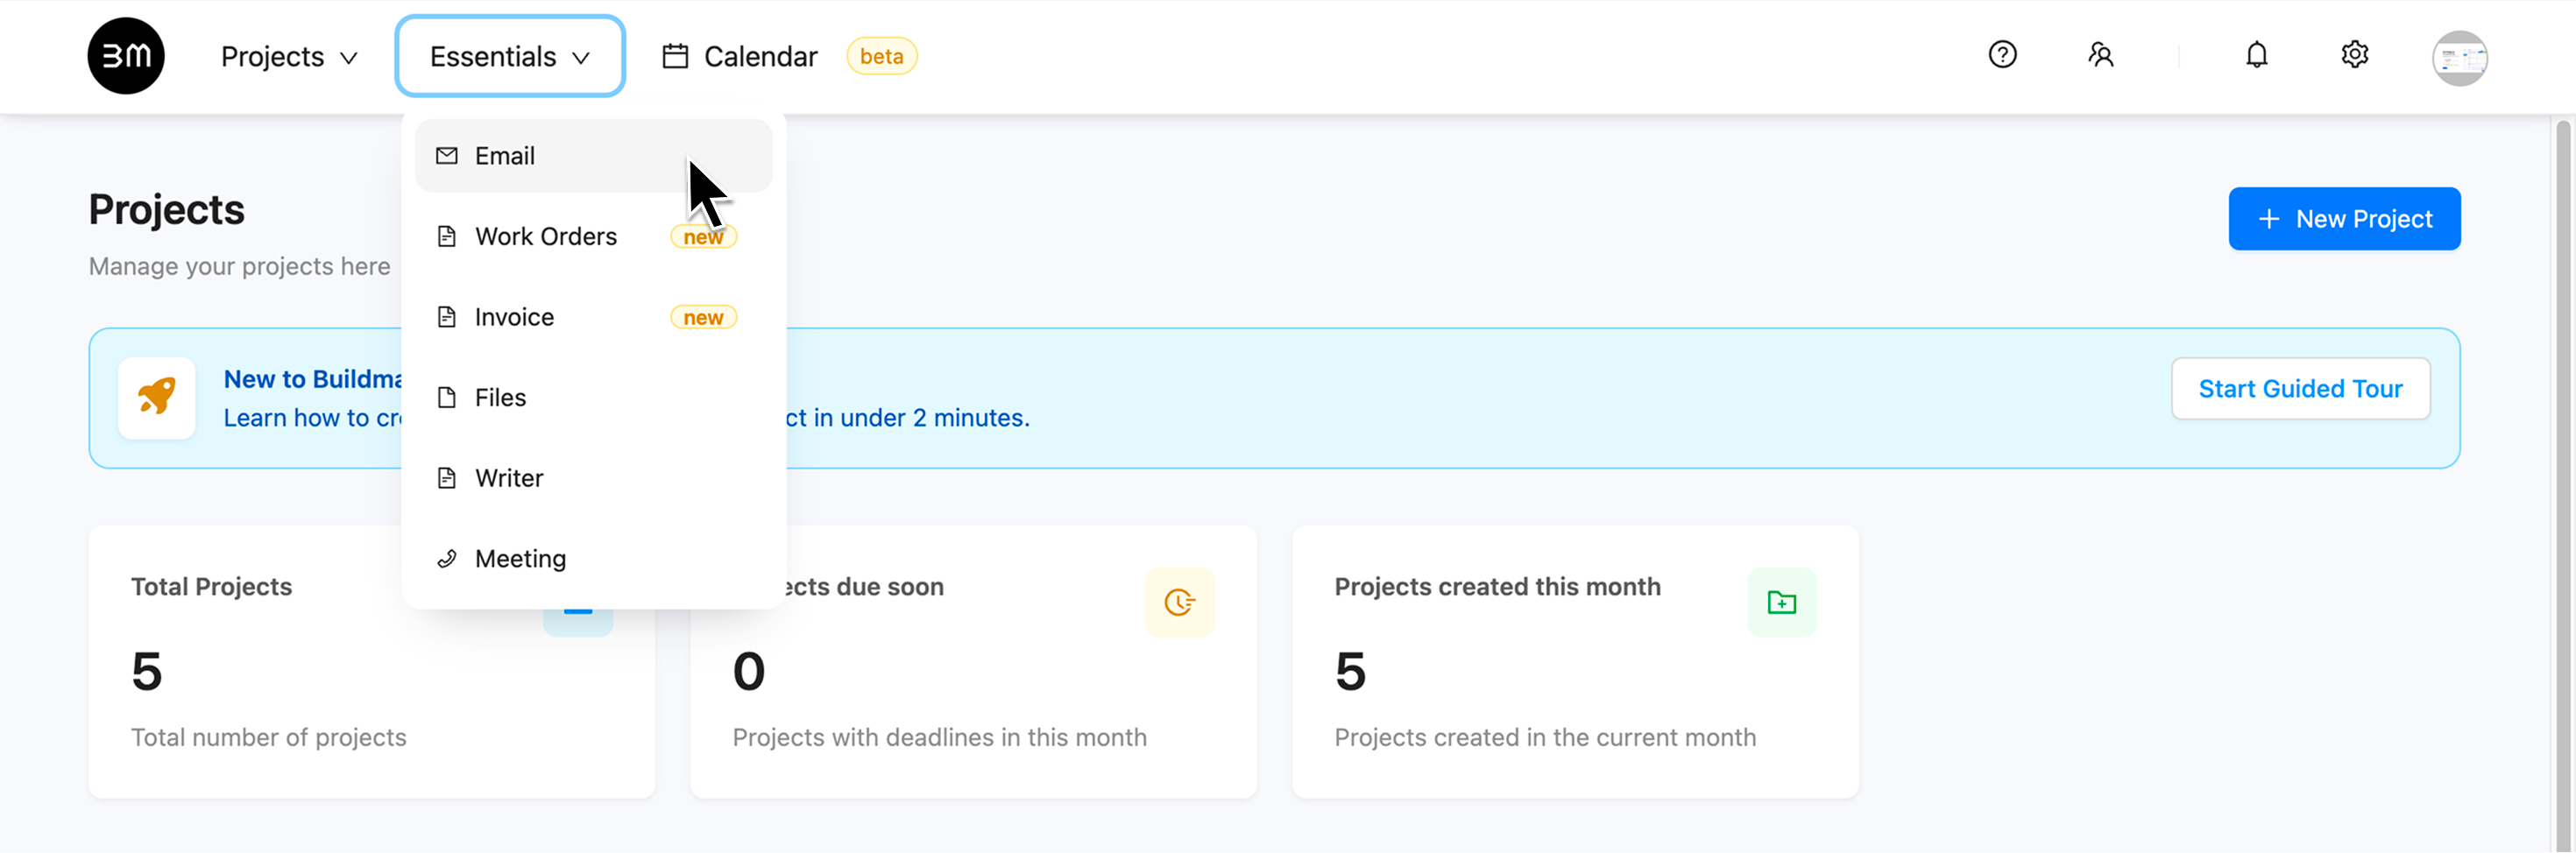The image size is (2576, 853).
Task: Open Meeting from the Essentials menu
Action: point(593,559)
